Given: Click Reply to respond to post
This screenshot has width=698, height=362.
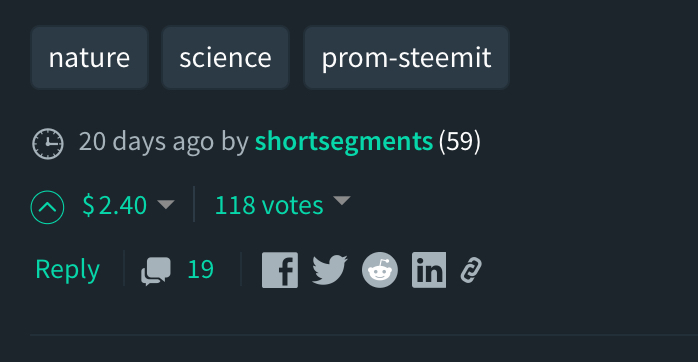Looking at the screenshot, I should [68, 270].
